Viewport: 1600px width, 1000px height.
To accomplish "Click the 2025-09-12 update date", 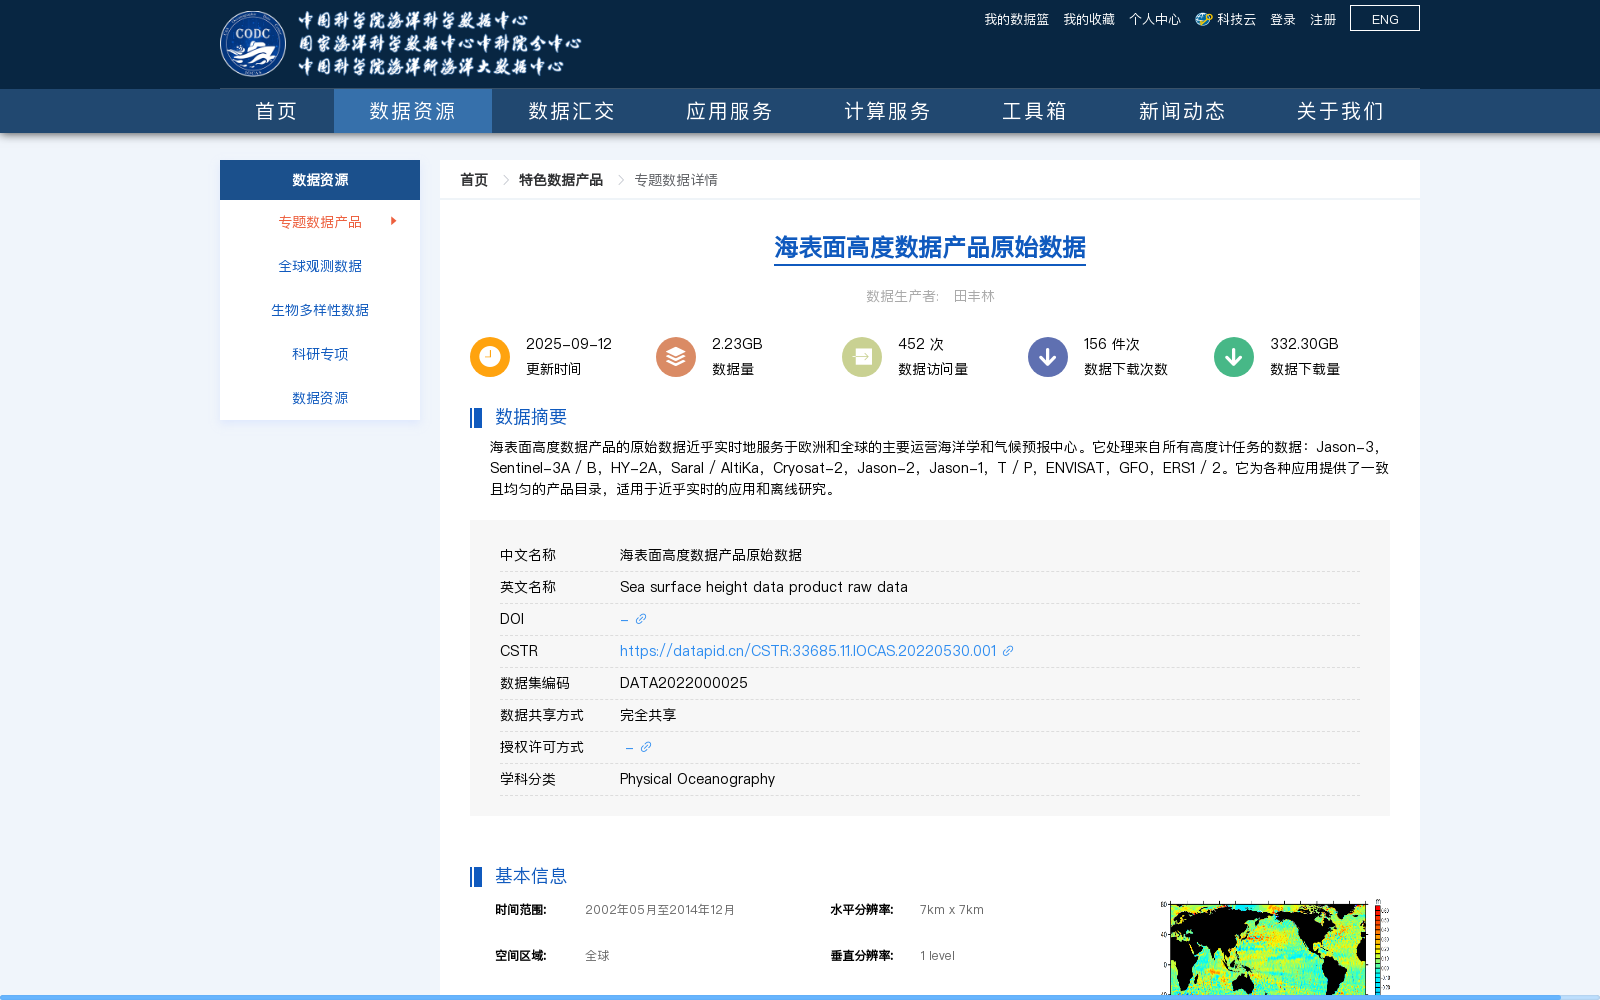I will [x=569, y=344].
